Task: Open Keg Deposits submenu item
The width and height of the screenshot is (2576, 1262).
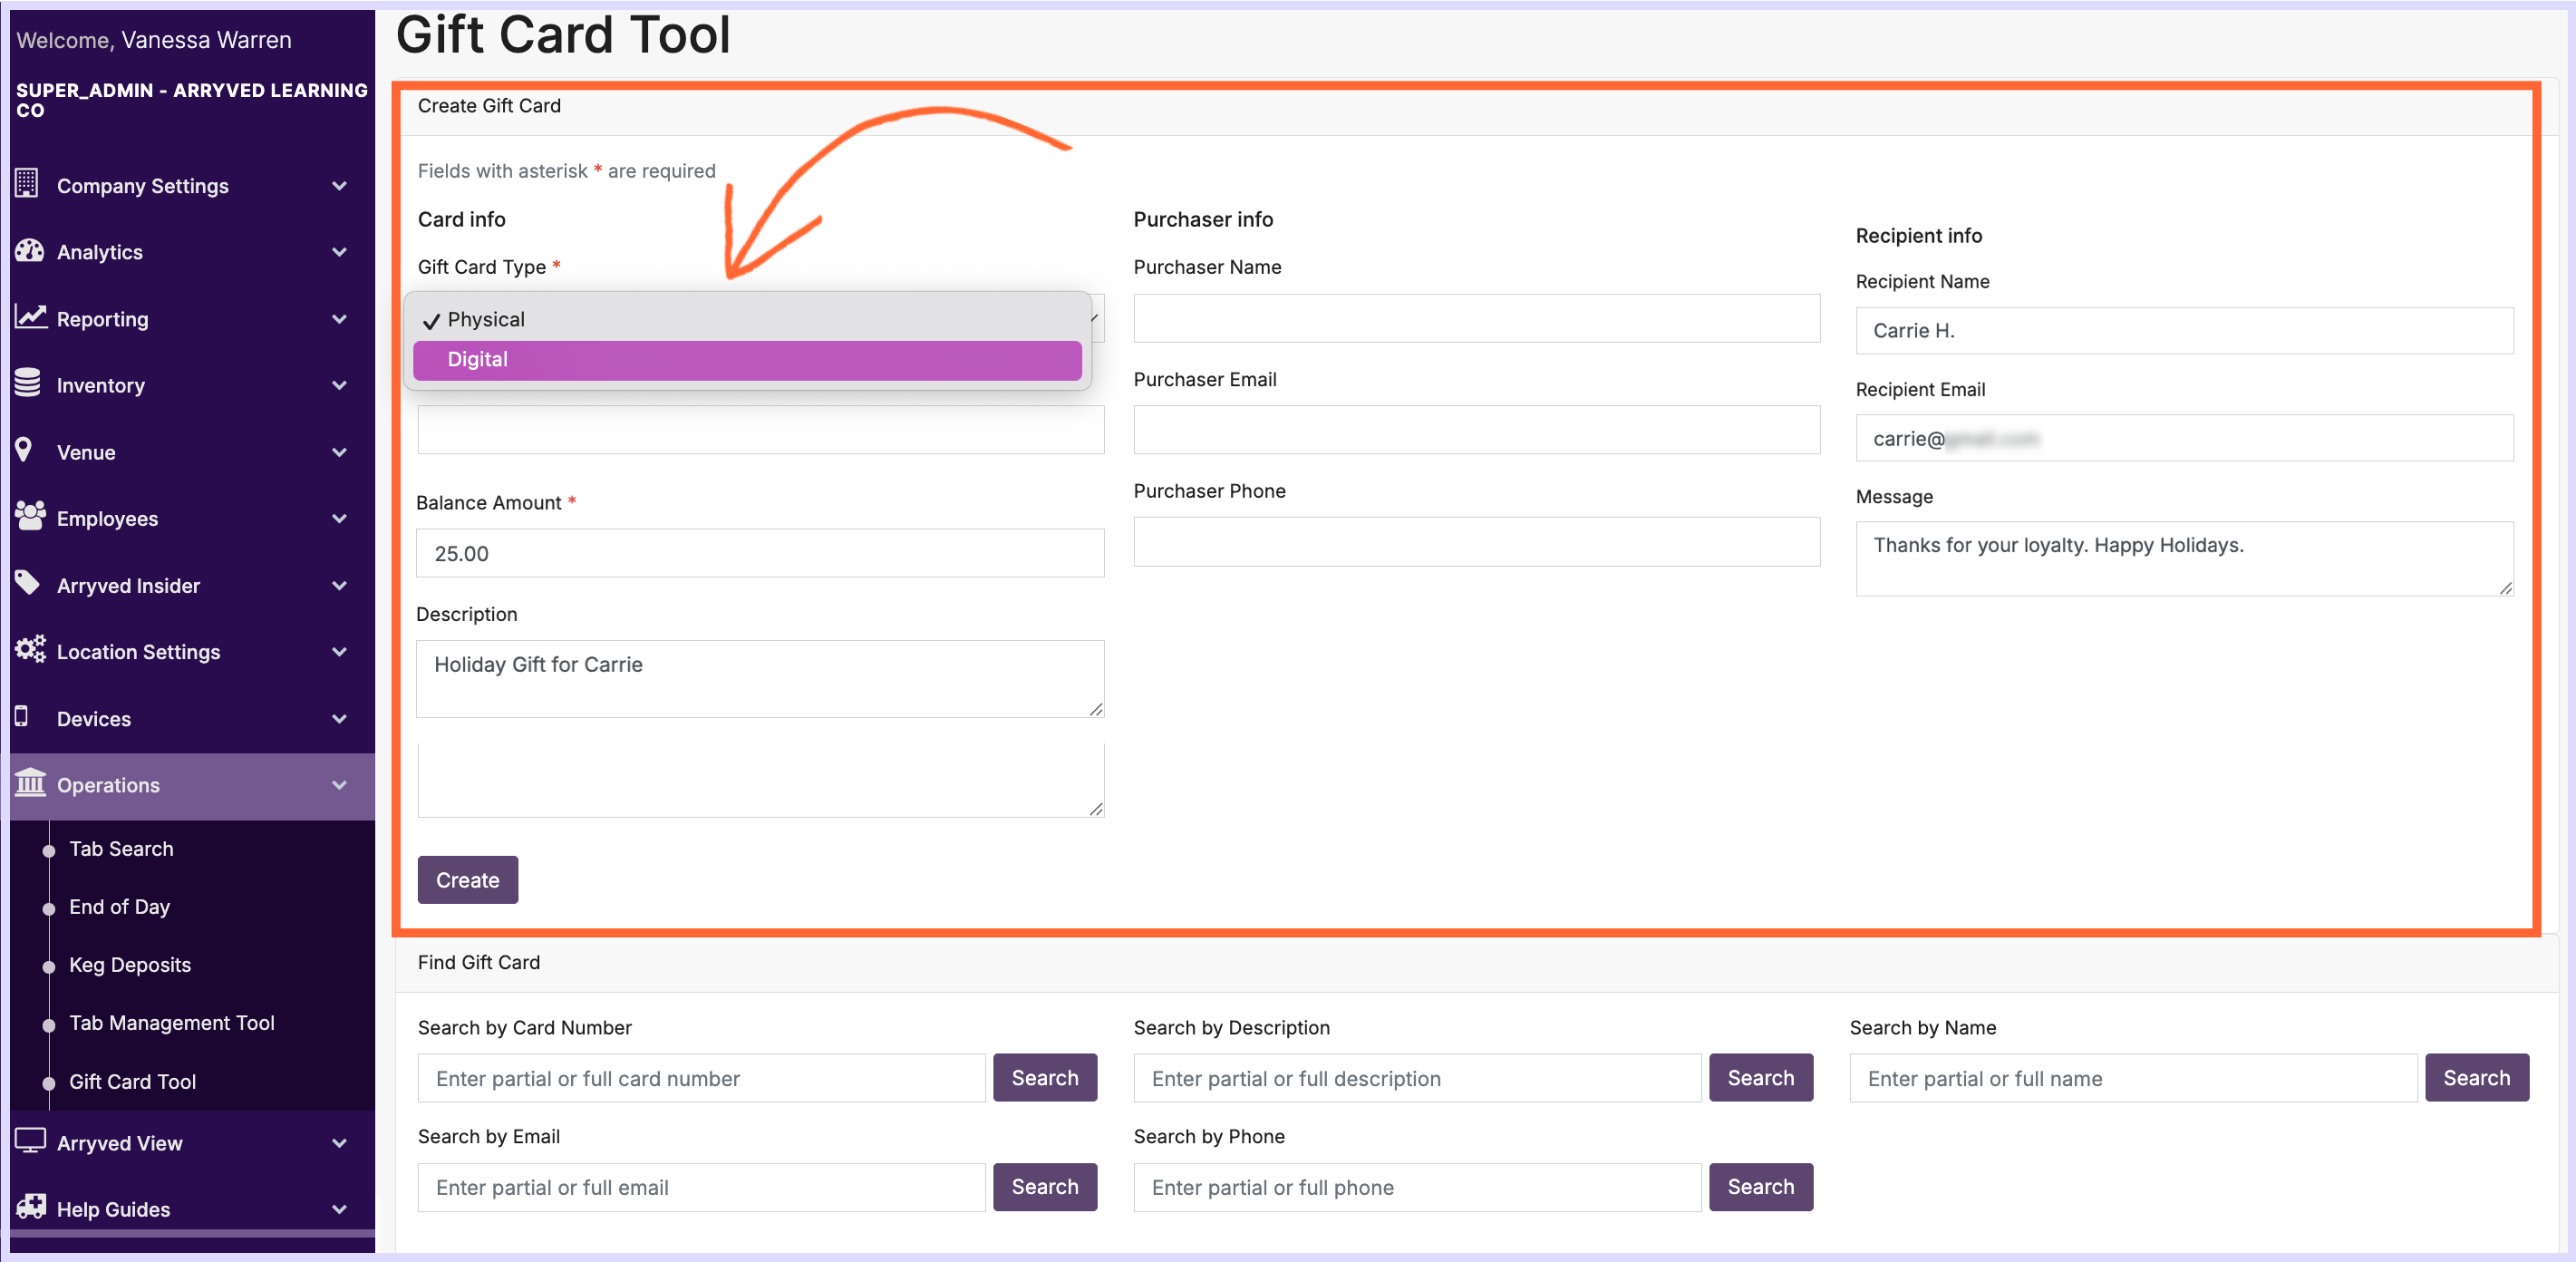Action: tap(130, 965)
